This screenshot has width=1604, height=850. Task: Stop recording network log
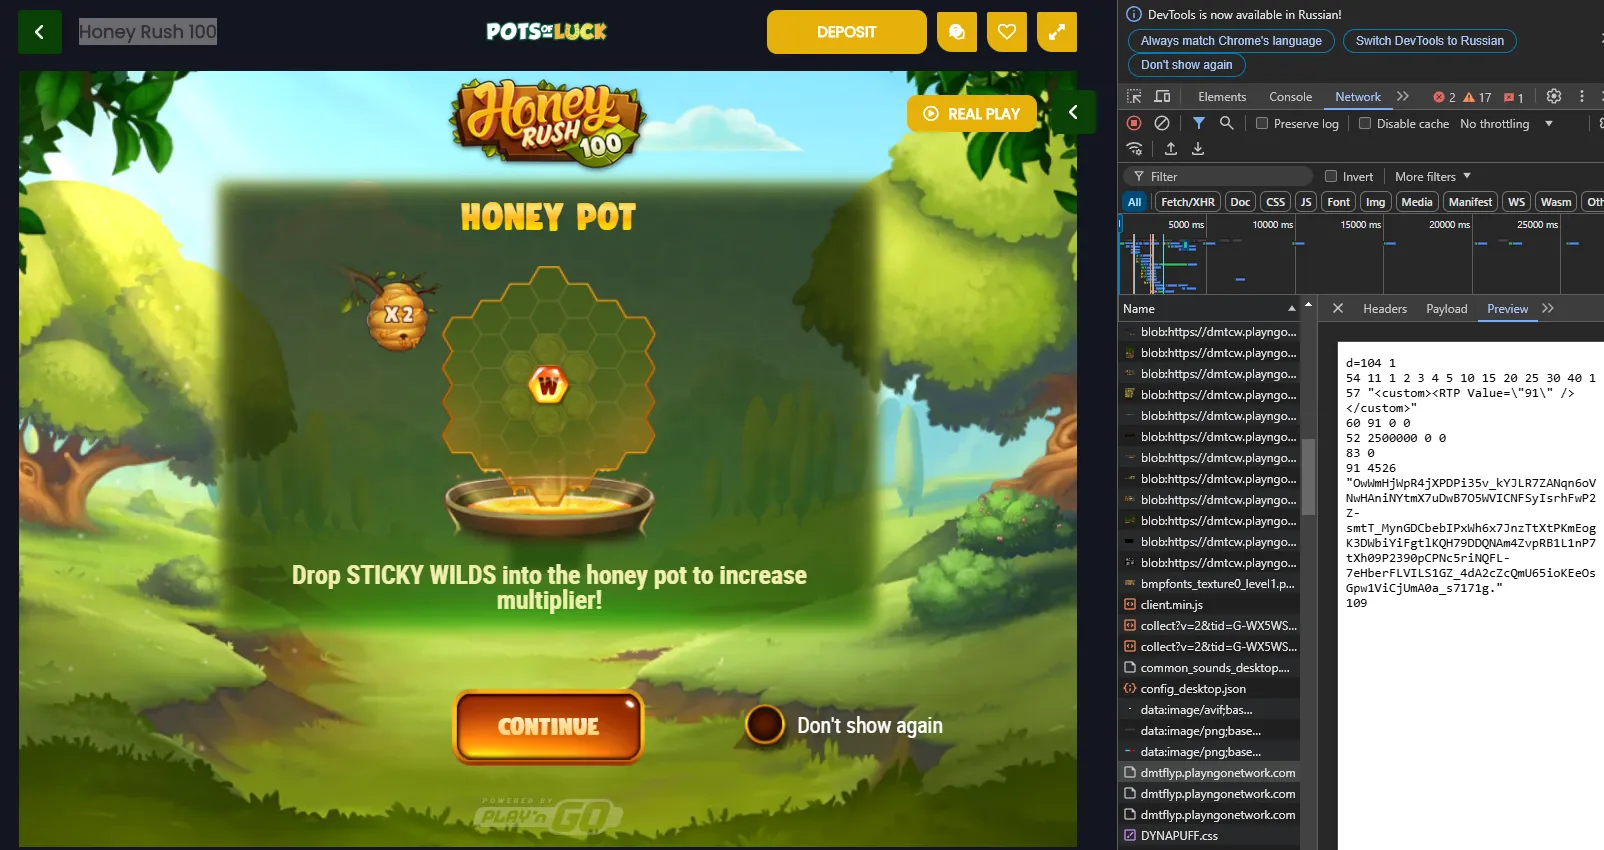point(1134,123)
